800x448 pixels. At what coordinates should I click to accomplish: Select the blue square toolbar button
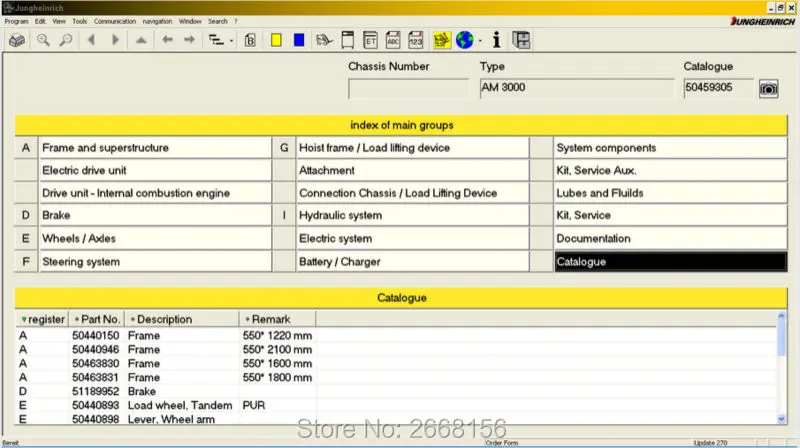pos(299,40)
